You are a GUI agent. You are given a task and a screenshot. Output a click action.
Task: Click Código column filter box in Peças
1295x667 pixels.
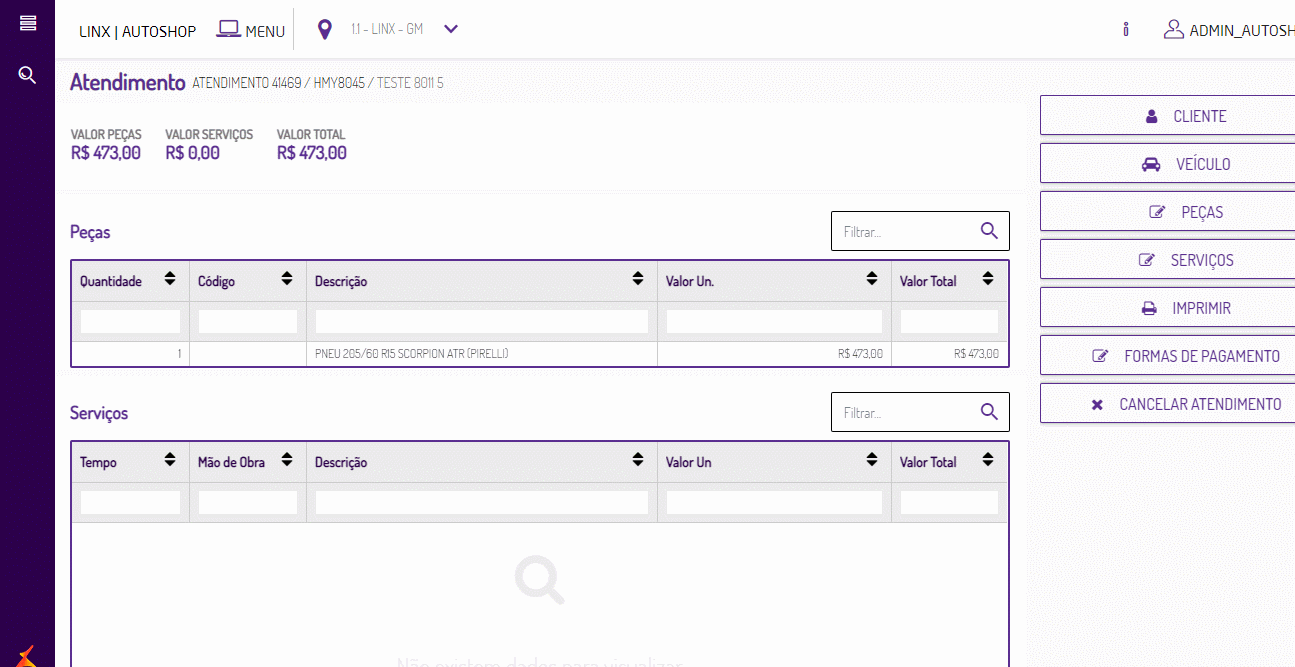248,321
